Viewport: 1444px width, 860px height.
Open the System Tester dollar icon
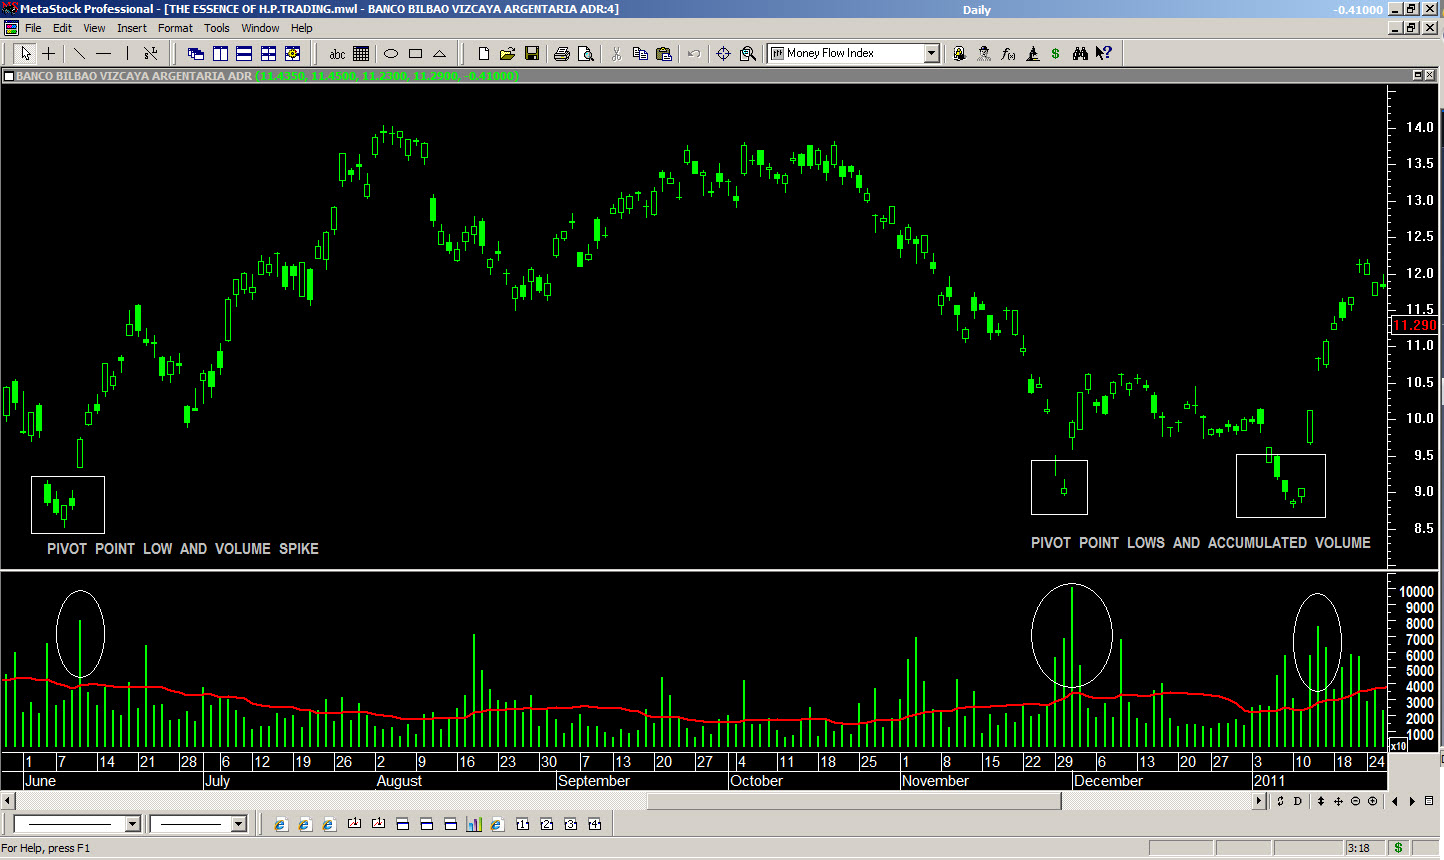(1055, 54)
